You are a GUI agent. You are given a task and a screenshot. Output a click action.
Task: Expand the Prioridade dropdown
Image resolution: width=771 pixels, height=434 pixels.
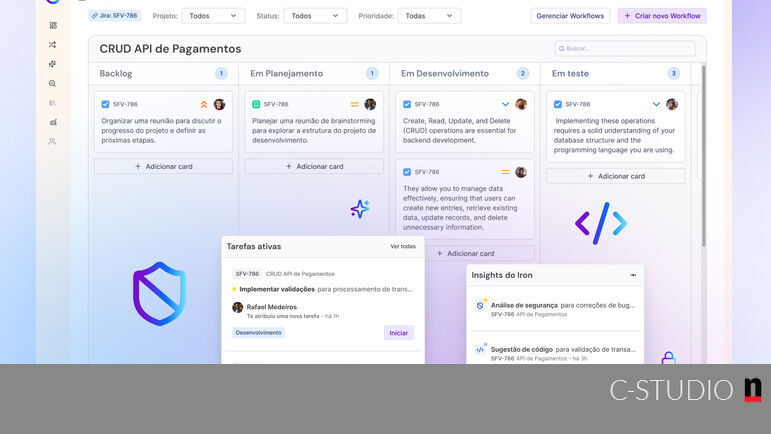tap(429, 16)
